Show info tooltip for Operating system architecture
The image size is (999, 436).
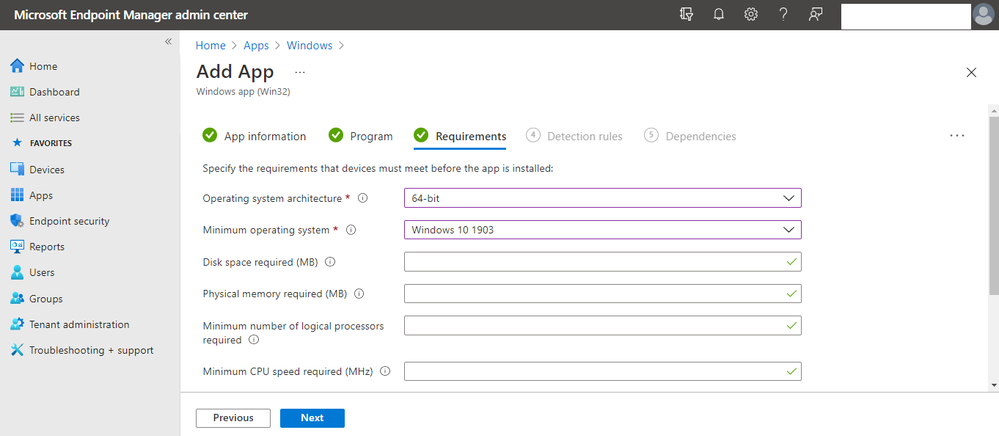pos(363,198)
